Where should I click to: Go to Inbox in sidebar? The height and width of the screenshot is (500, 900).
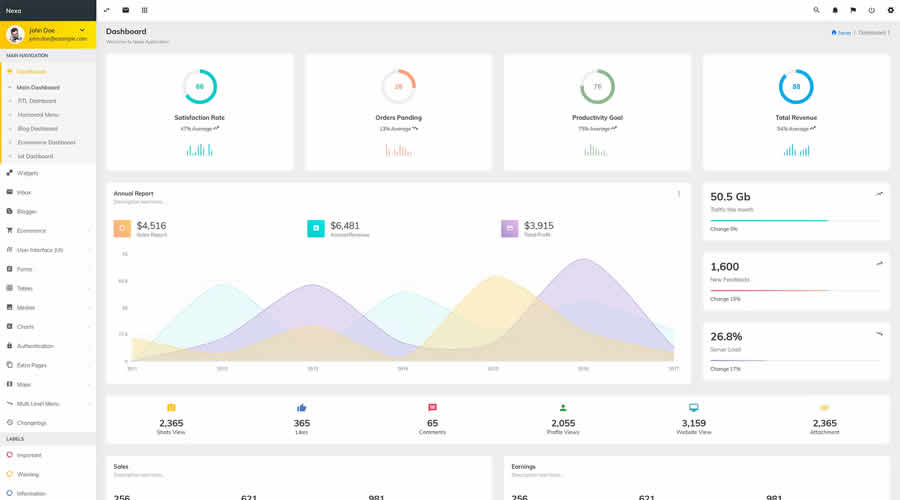coord(24,192)
